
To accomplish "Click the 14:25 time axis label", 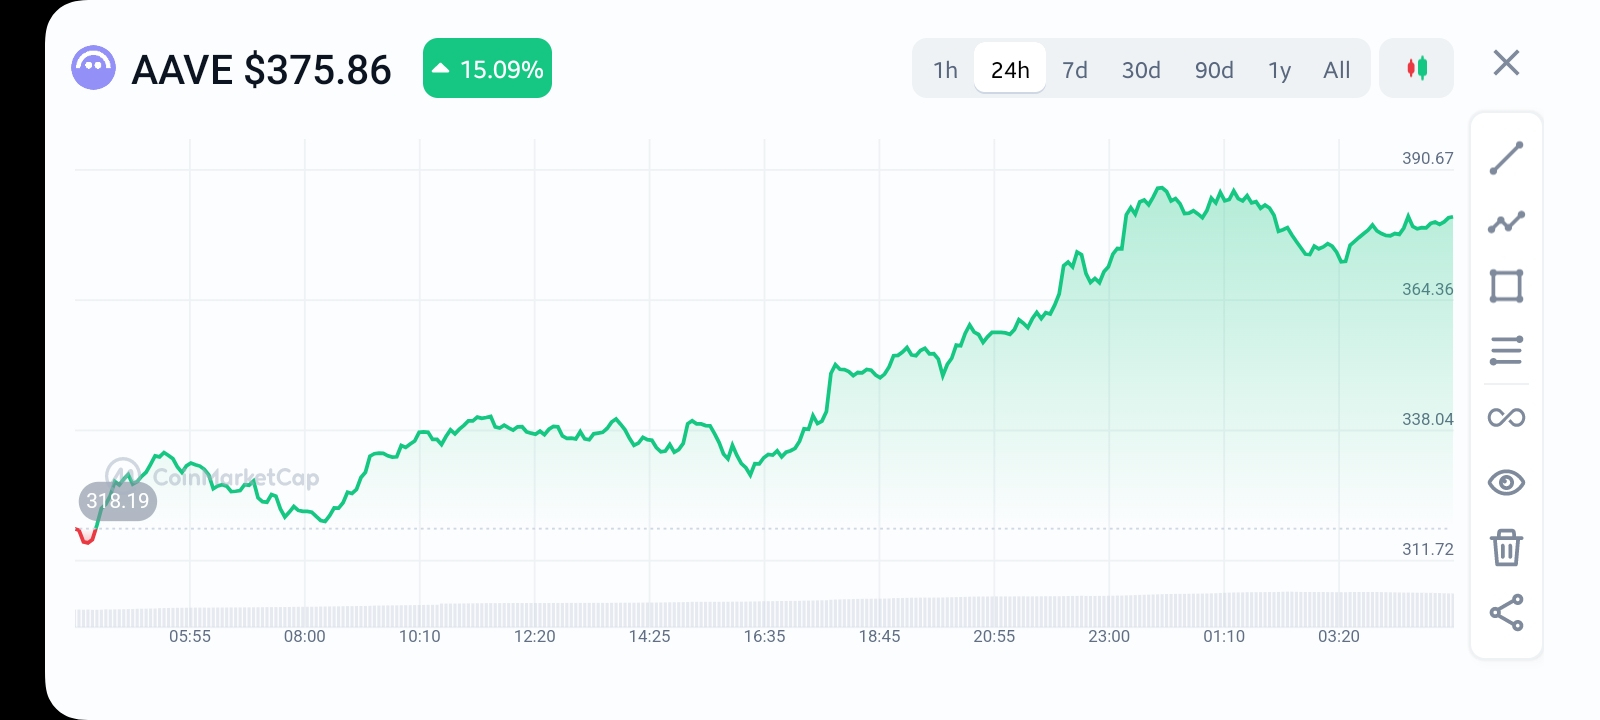I will click(650, 636).
